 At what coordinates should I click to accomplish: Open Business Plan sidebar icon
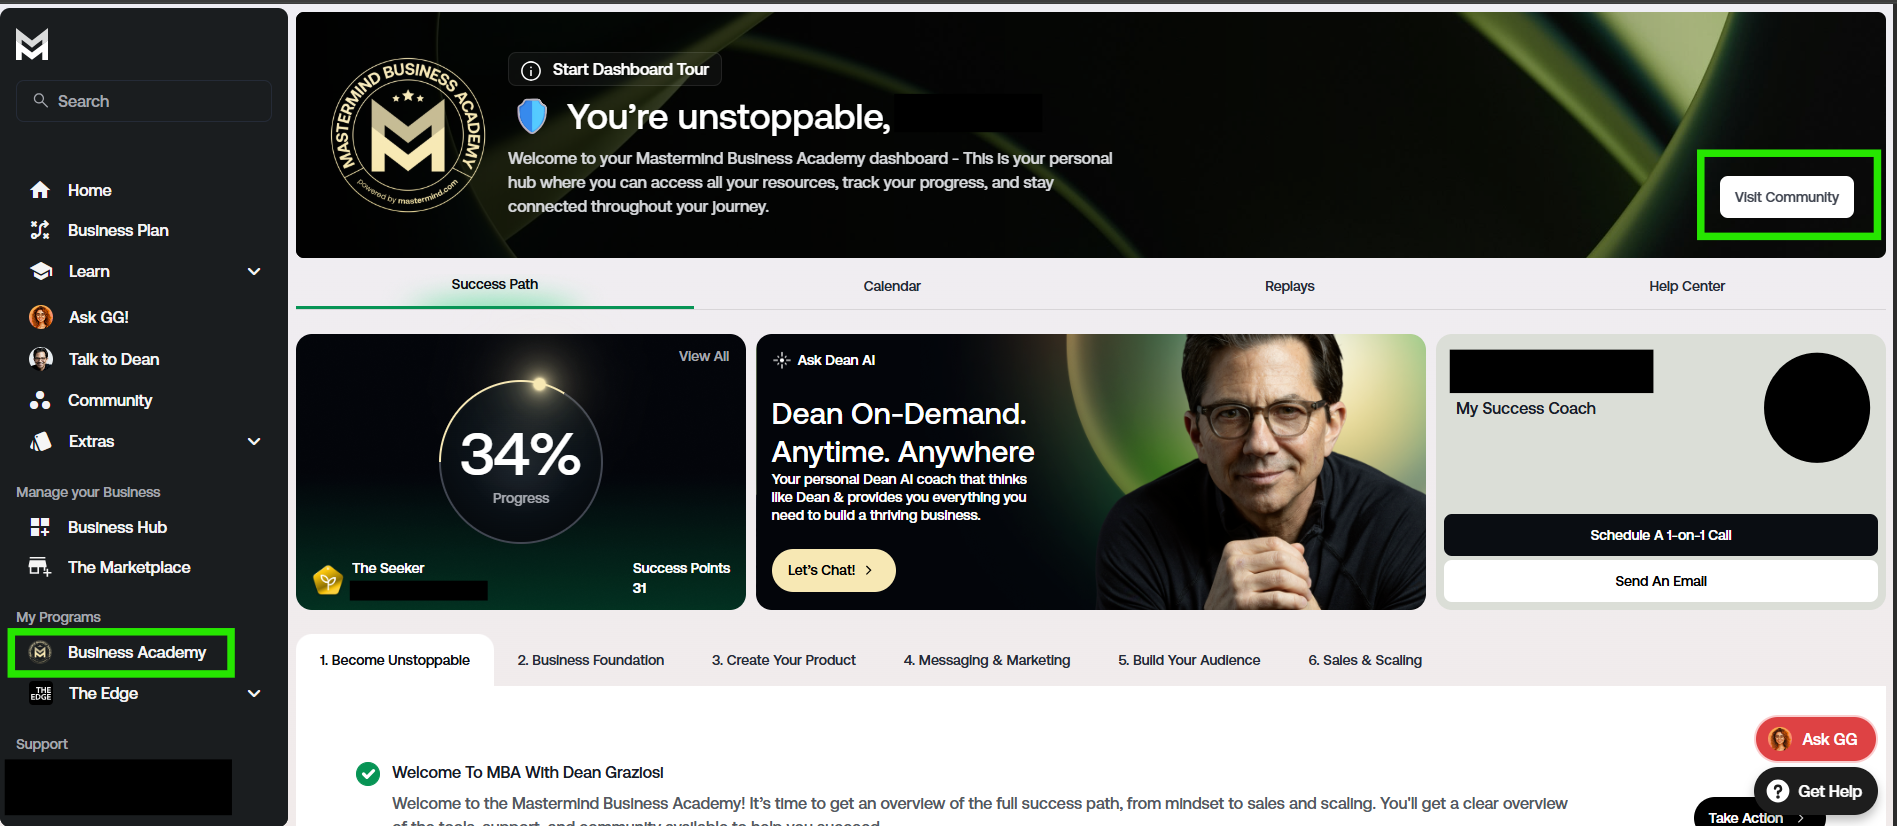(x=40, y=230)
